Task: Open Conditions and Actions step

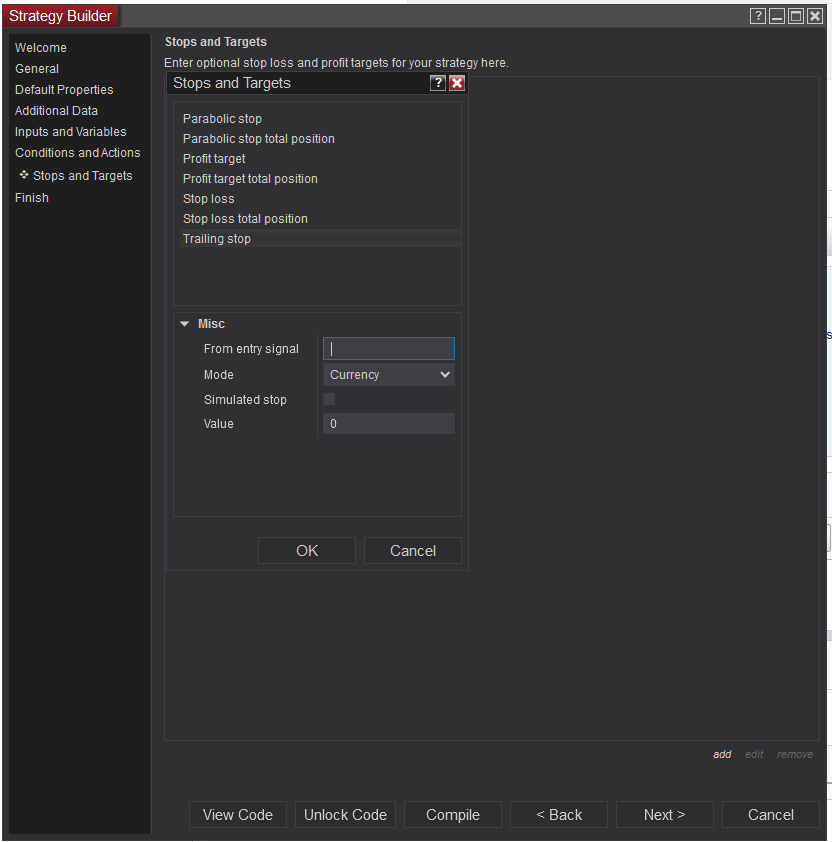Action: coord(77,153)
